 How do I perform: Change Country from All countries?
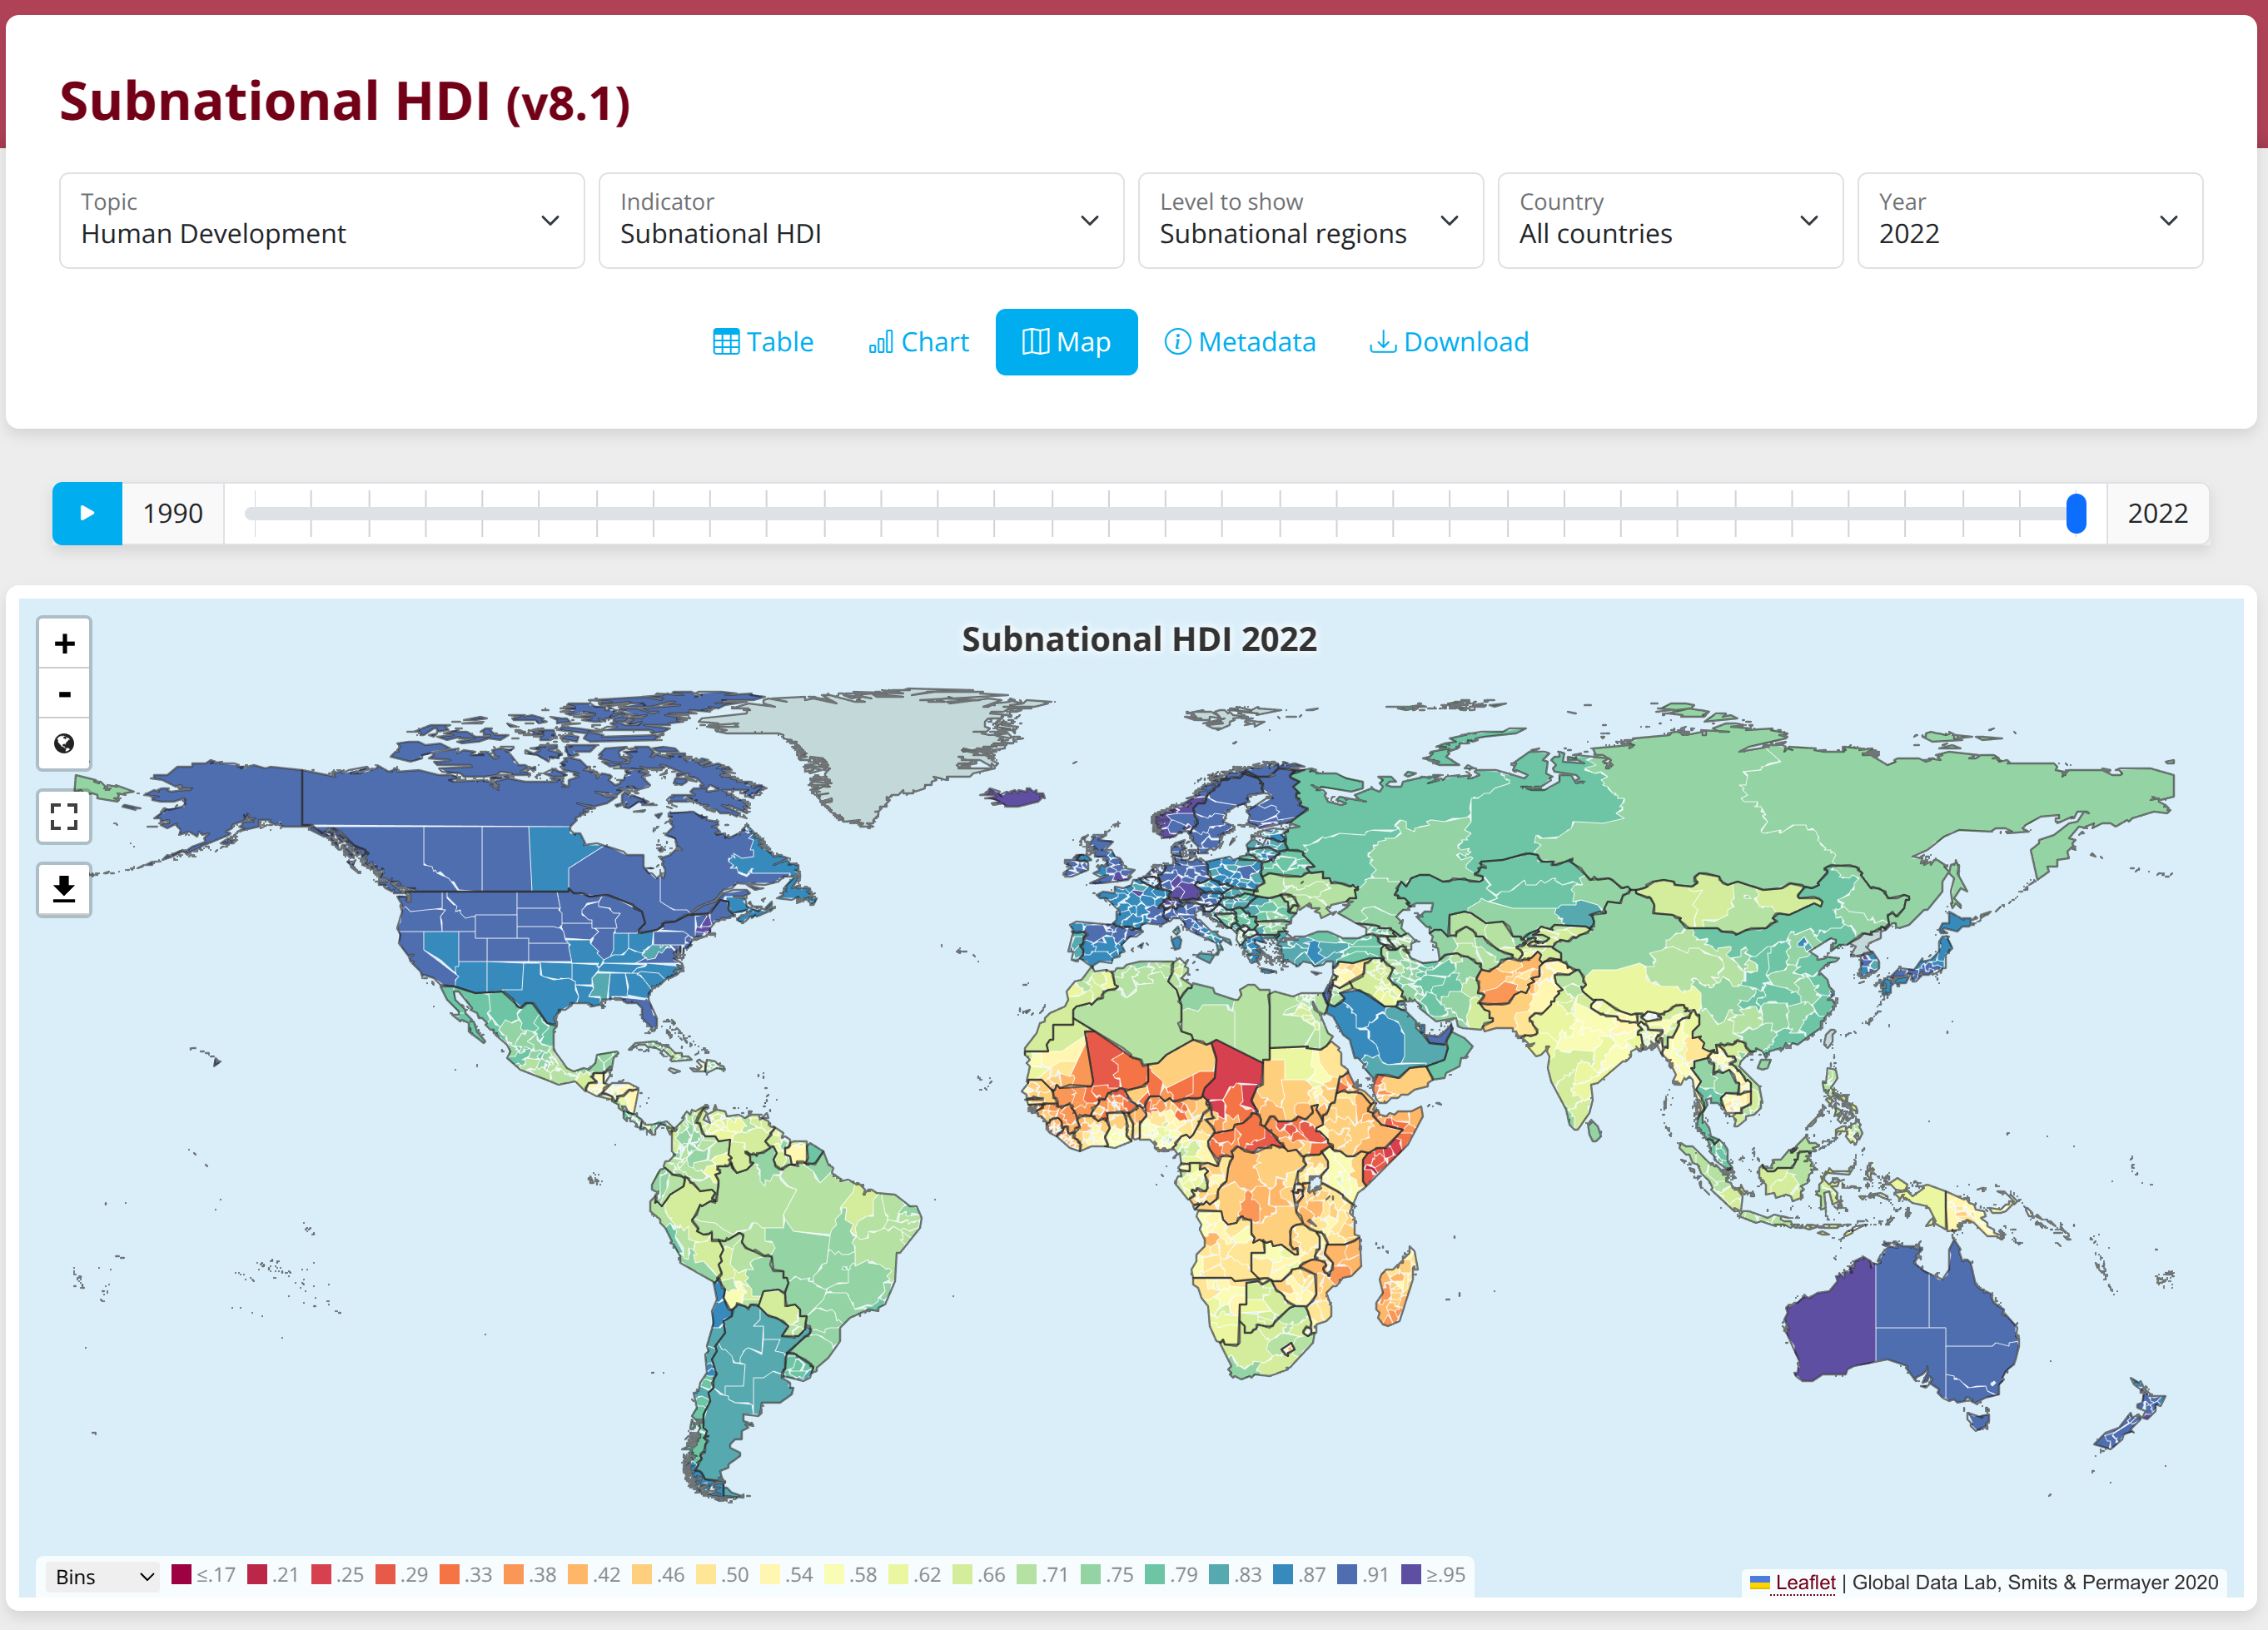click(x=1669, y=220)
